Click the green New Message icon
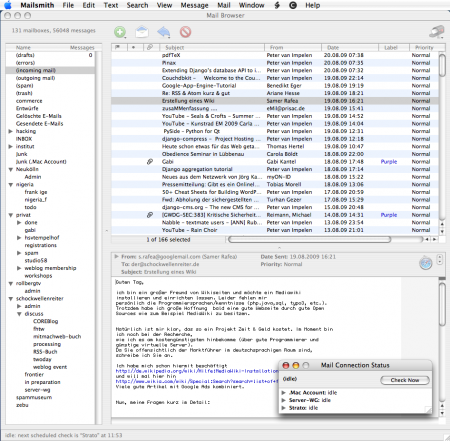The image size is (450, 441). [120, 32]
